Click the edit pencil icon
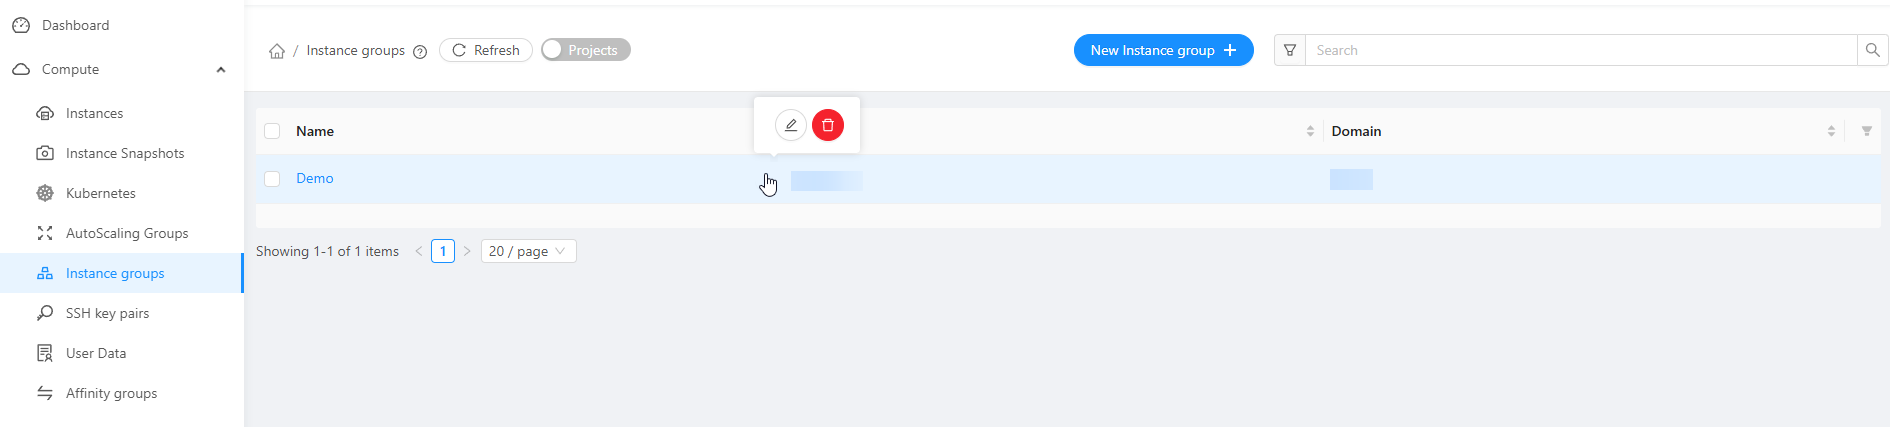Image resolution: width=1890 pixels, height=427 pixels. (790, 125)
